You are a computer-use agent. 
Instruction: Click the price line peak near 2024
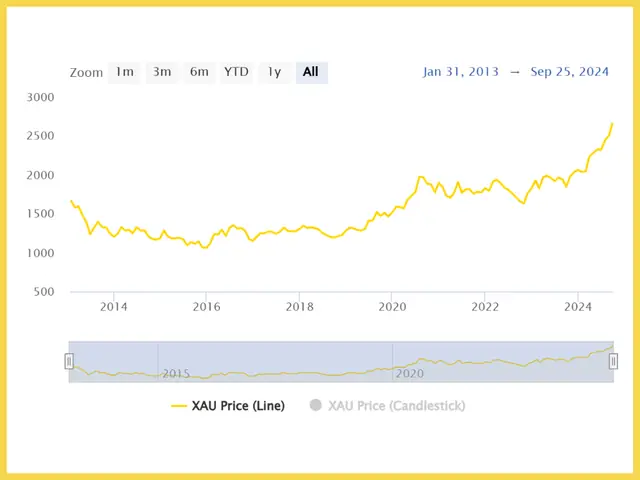pos(612,124)
